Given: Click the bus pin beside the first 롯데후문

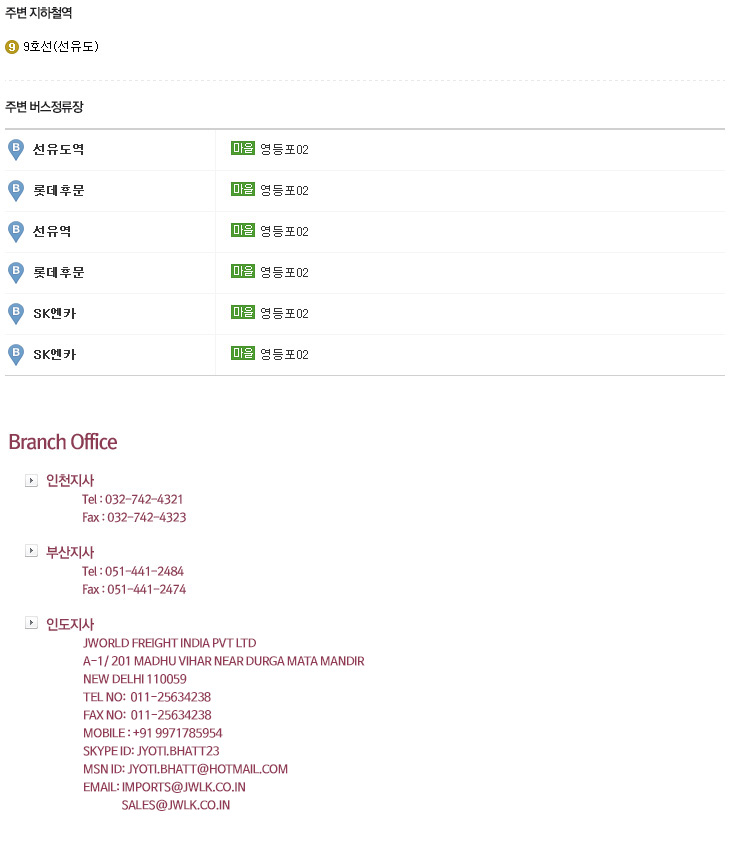Looking at the screenshot, I should coord(16,191).
